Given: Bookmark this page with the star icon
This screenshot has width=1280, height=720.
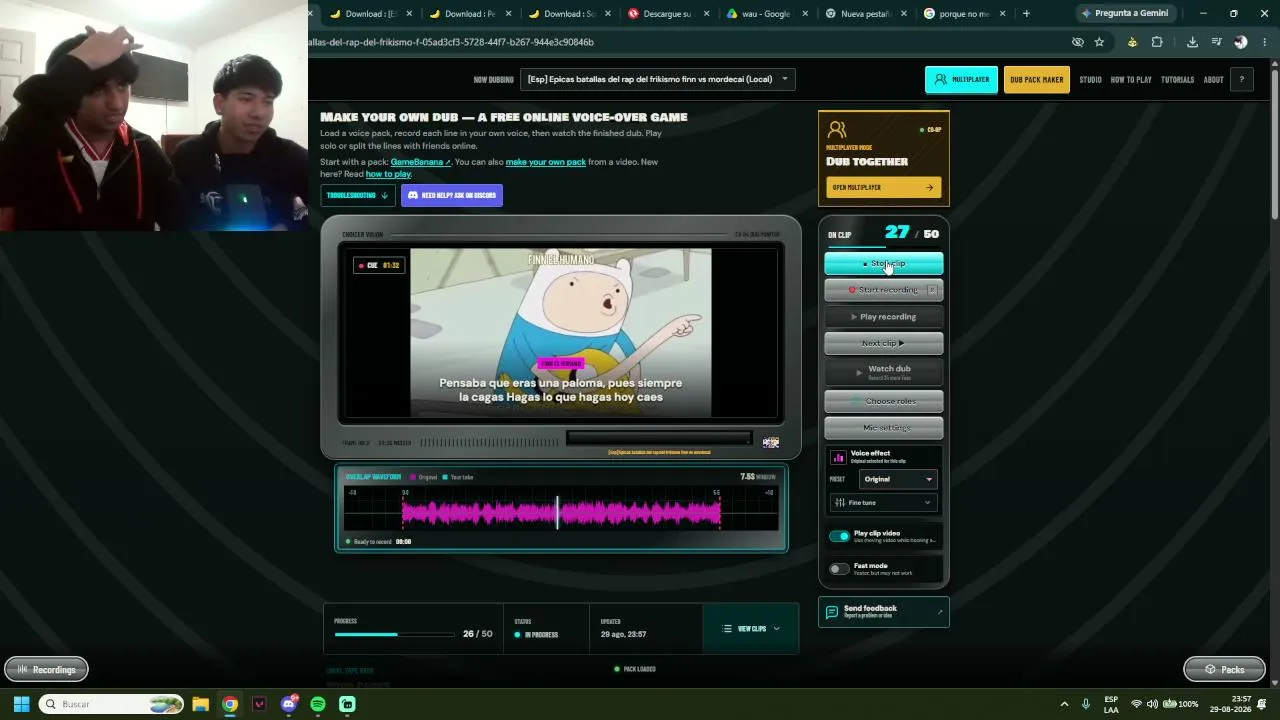Looking at the screenshot, I should point(1099,42).
